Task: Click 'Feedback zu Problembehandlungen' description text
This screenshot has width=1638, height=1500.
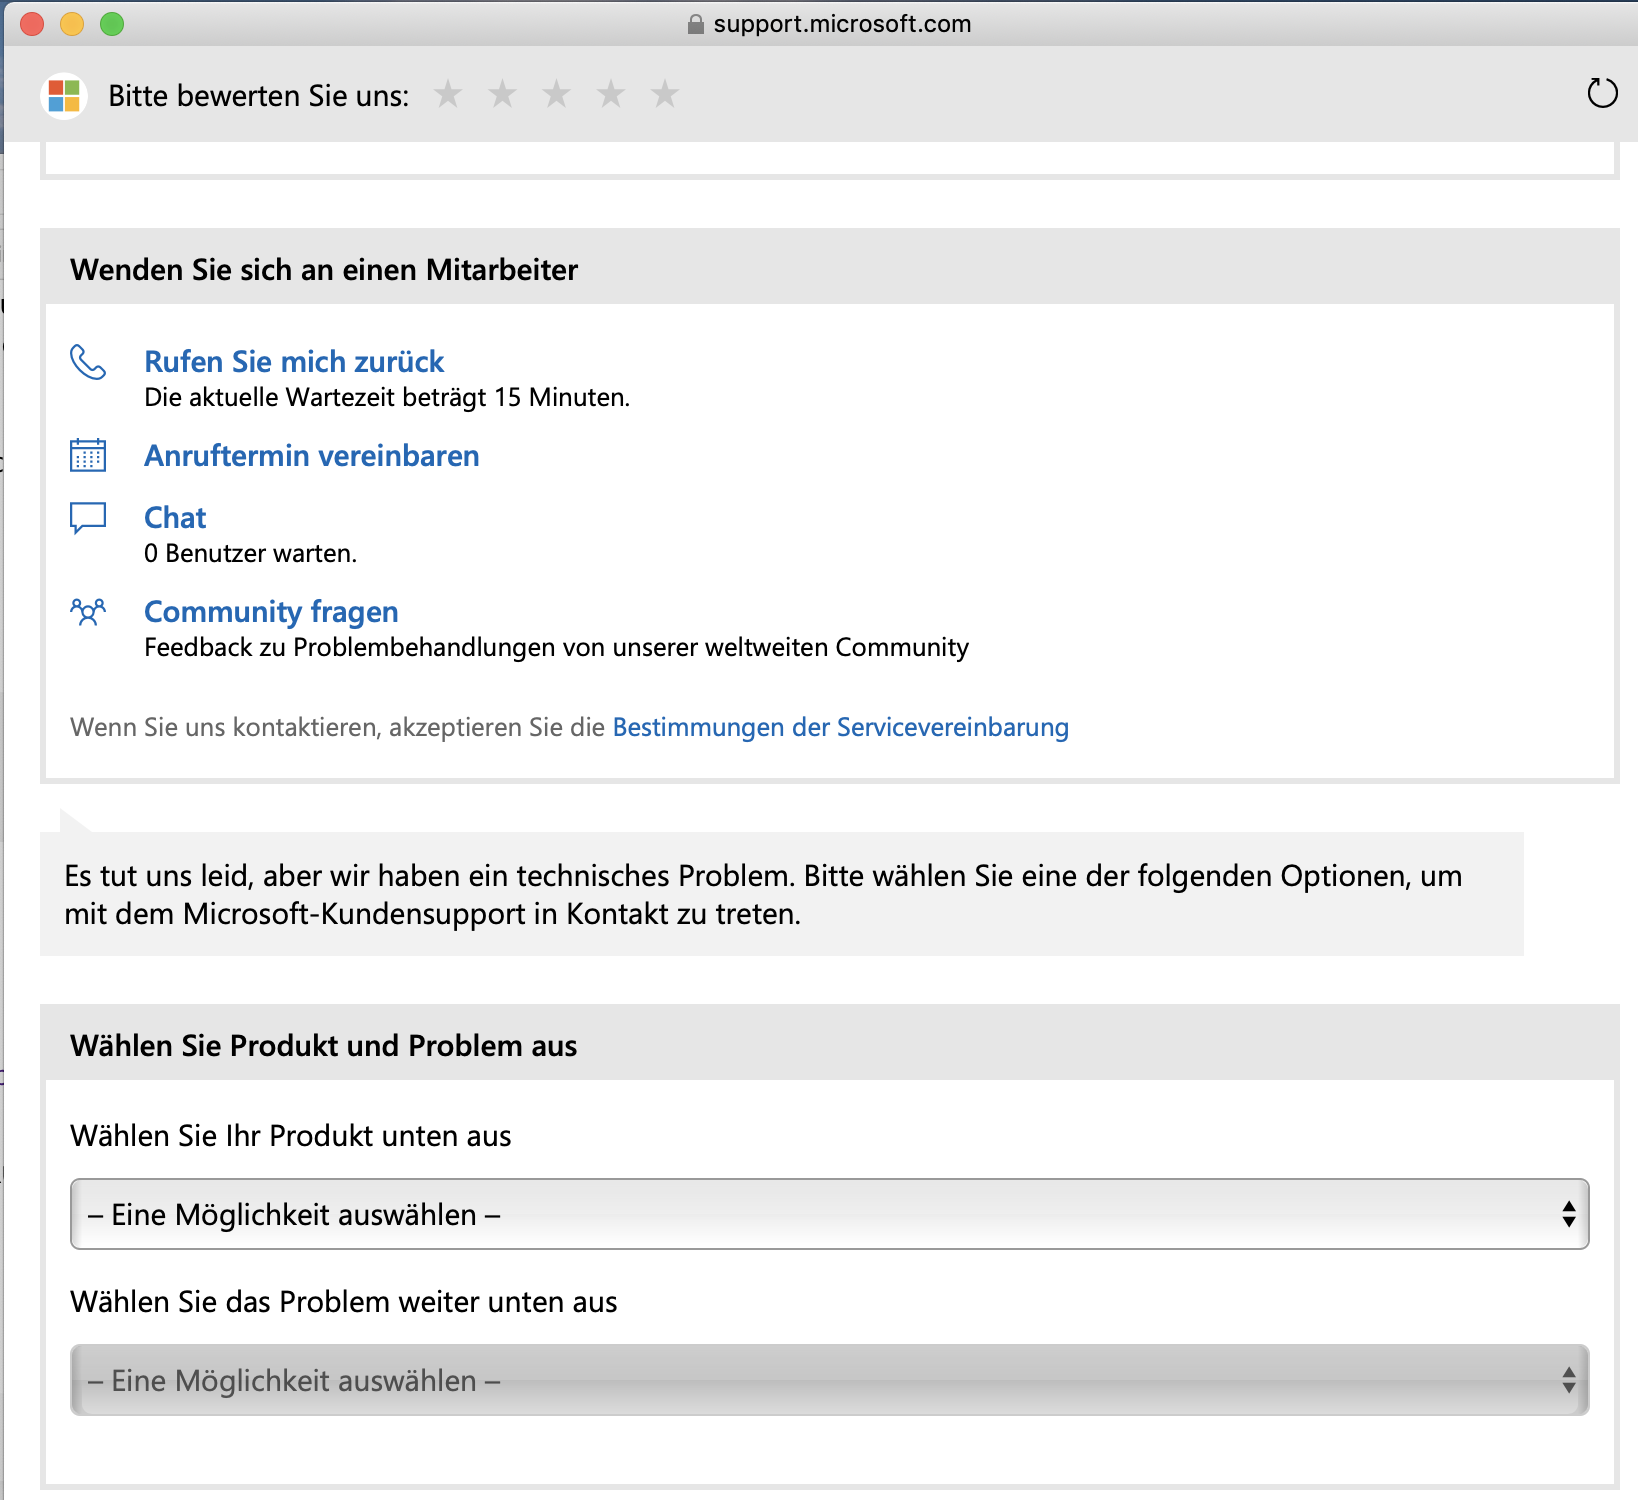Action: [x=556, y=647]
